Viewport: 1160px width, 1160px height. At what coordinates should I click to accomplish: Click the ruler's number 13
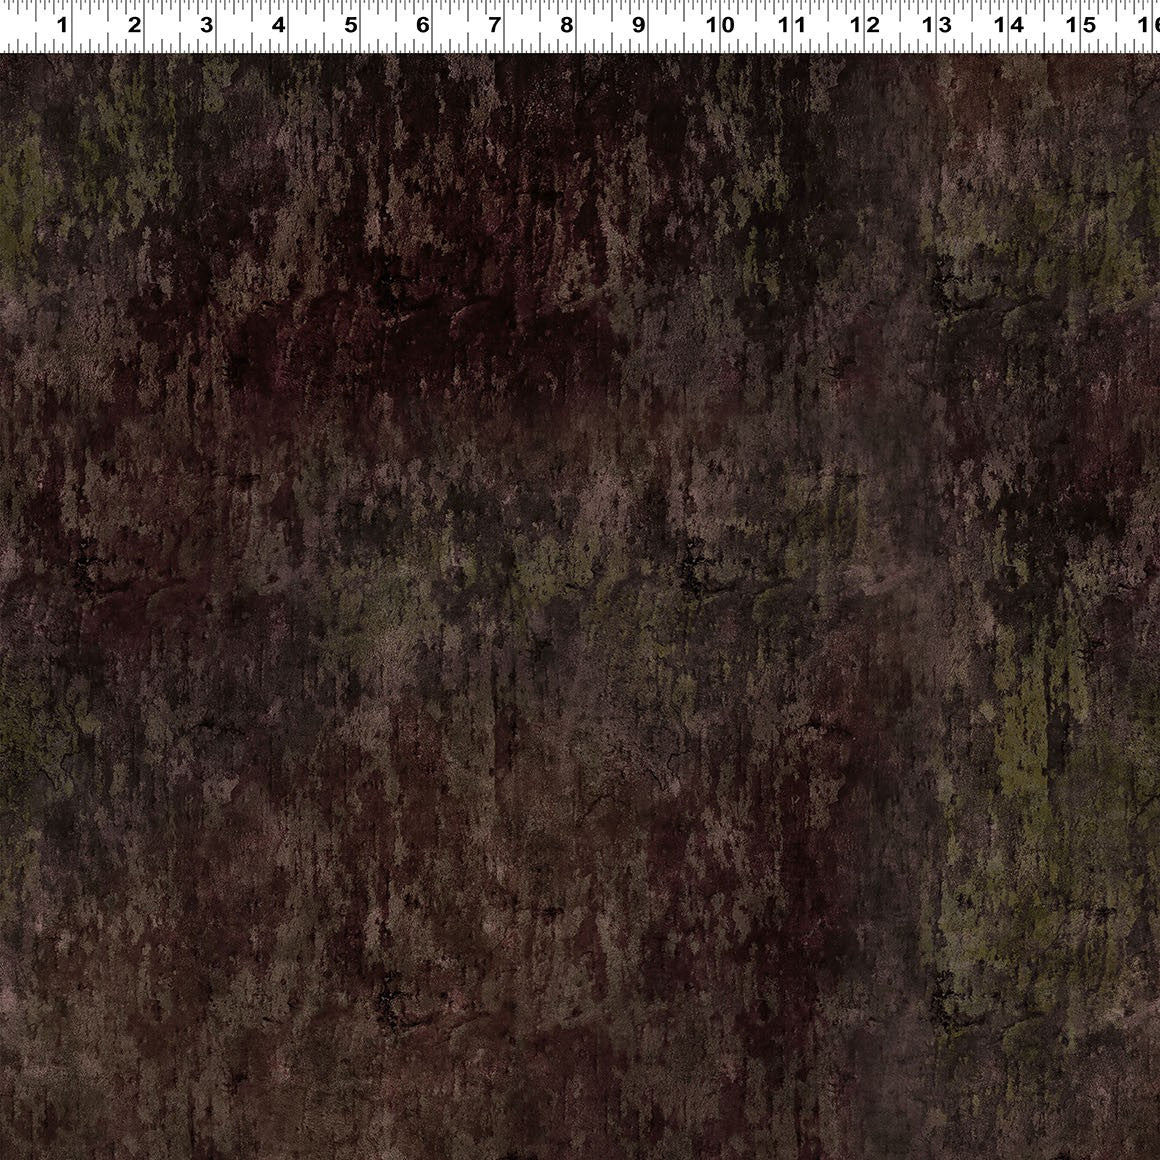click(x=937, y=25)
